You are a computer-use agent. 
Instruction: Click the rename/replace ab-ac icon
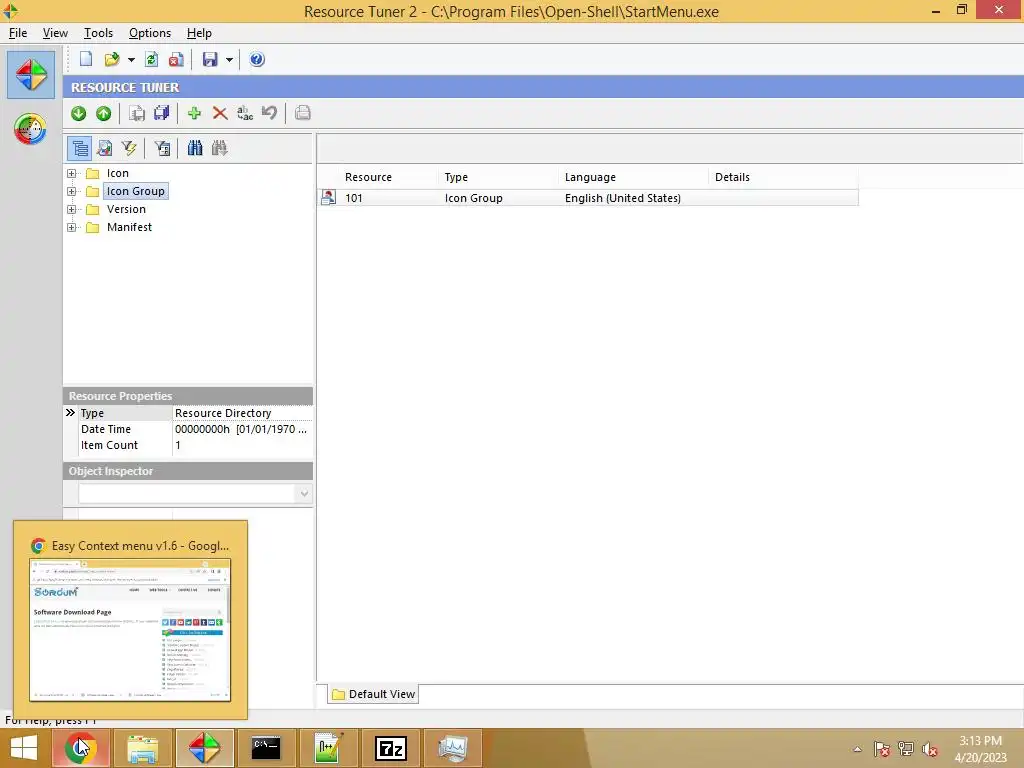[x=245, y=114]
